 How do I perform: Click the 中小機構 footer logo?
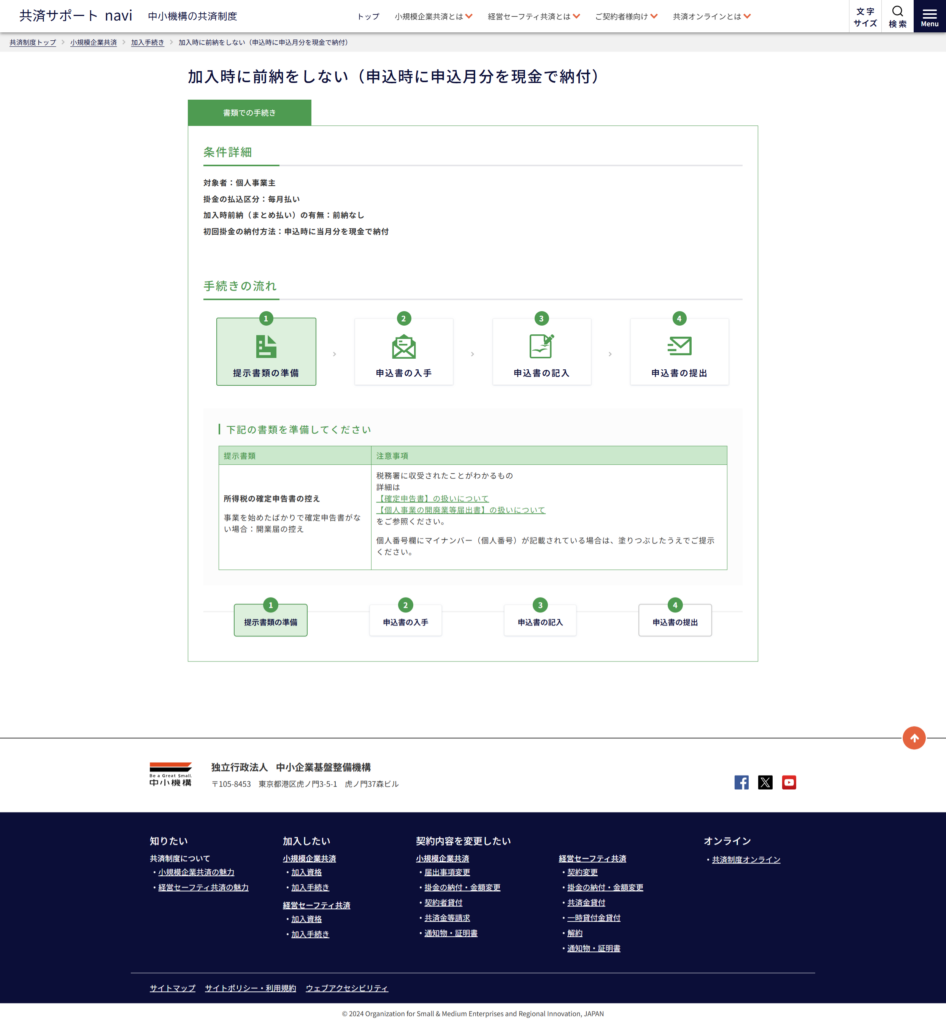coord(170,775)
